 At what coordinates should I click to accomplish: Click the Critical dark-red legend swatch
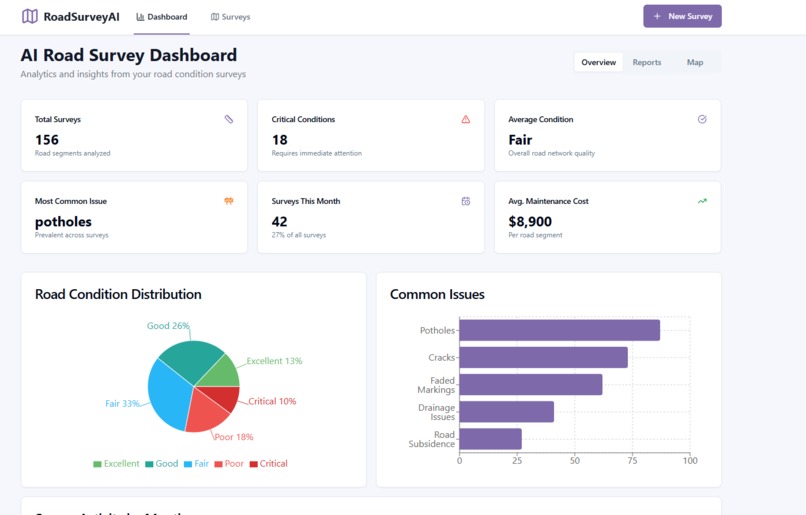coord(253,464)
